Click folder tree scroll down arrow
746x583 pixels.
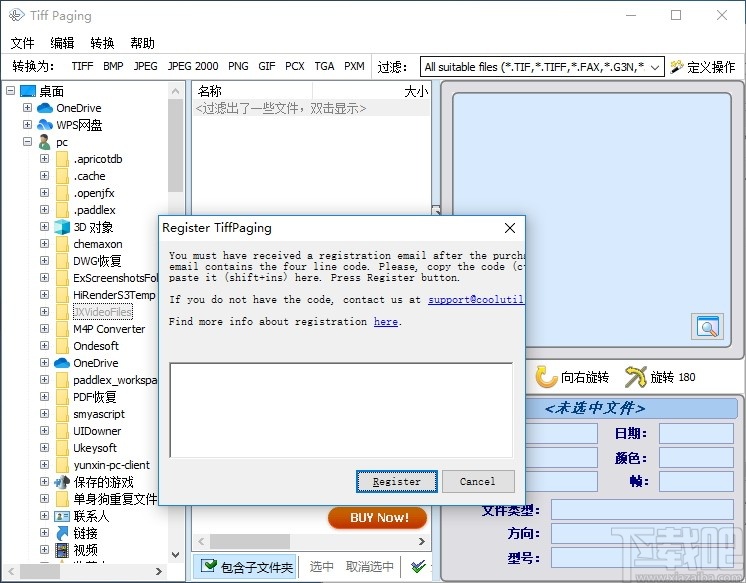[176, 554]
